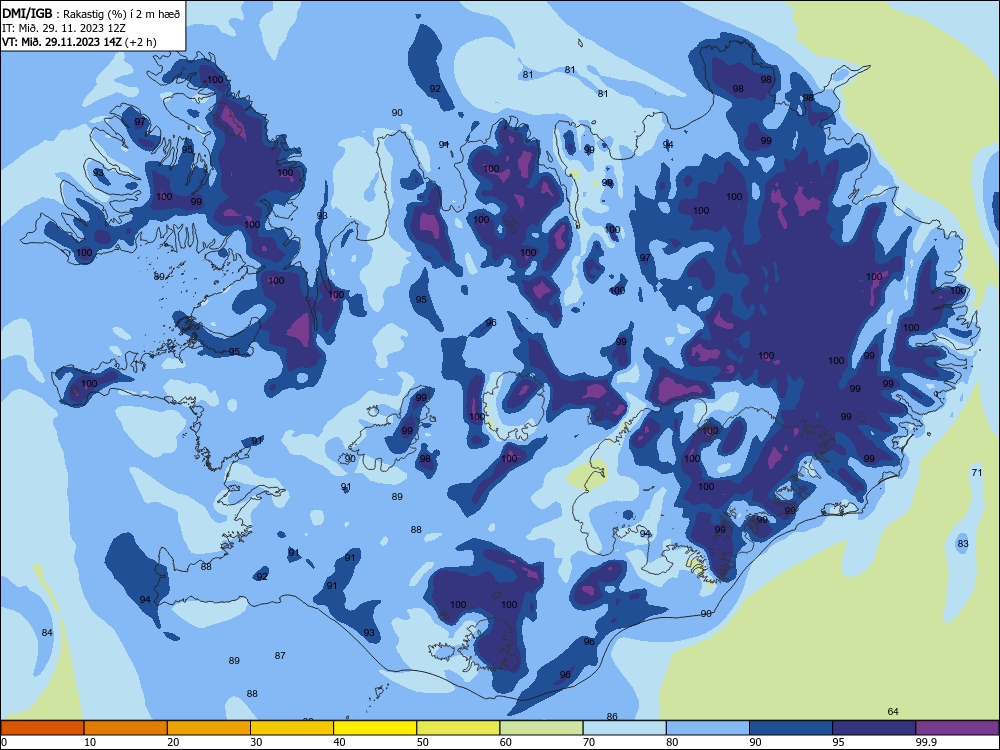
Task: Select the purple above-99.9 legend swatch
Action: tap(957, 728)
